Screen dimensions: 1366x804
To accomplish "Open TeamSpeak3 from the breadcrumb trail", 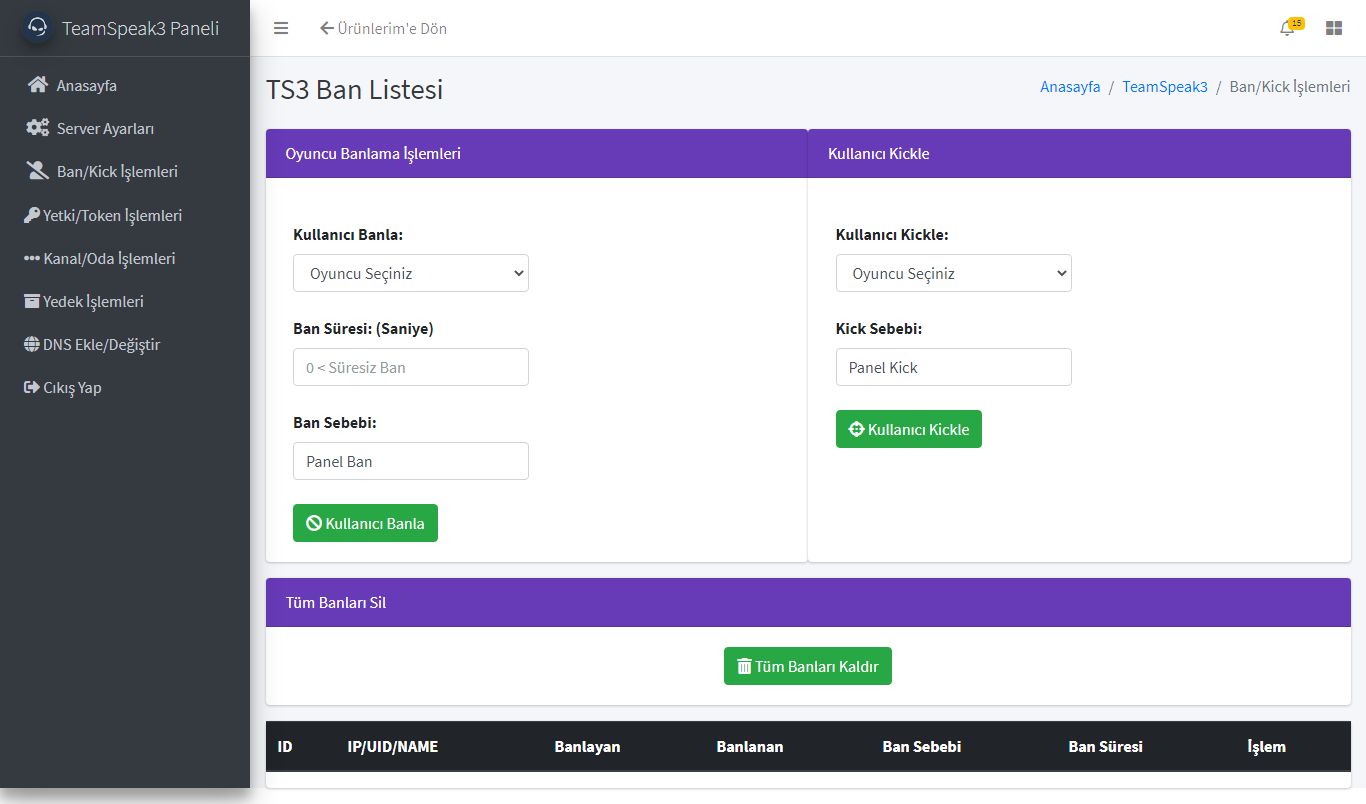I will click(1165, 87).
